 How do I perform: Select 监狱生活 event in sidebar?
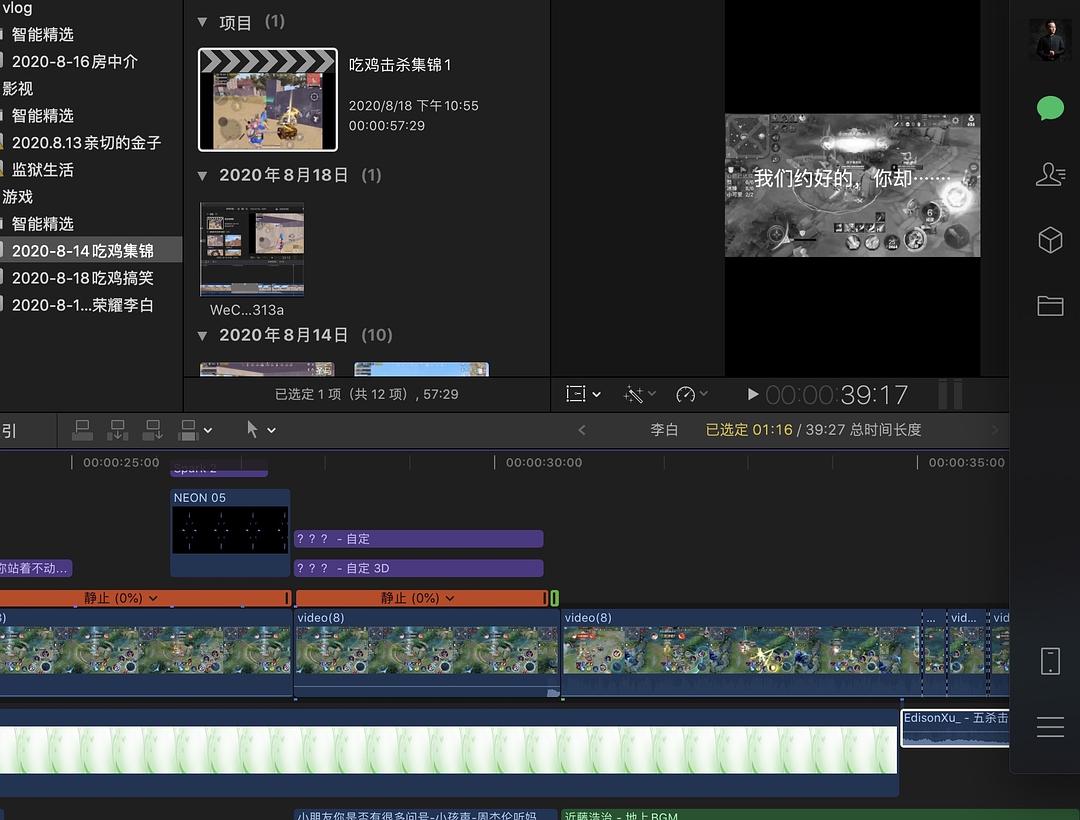[43, 170]
